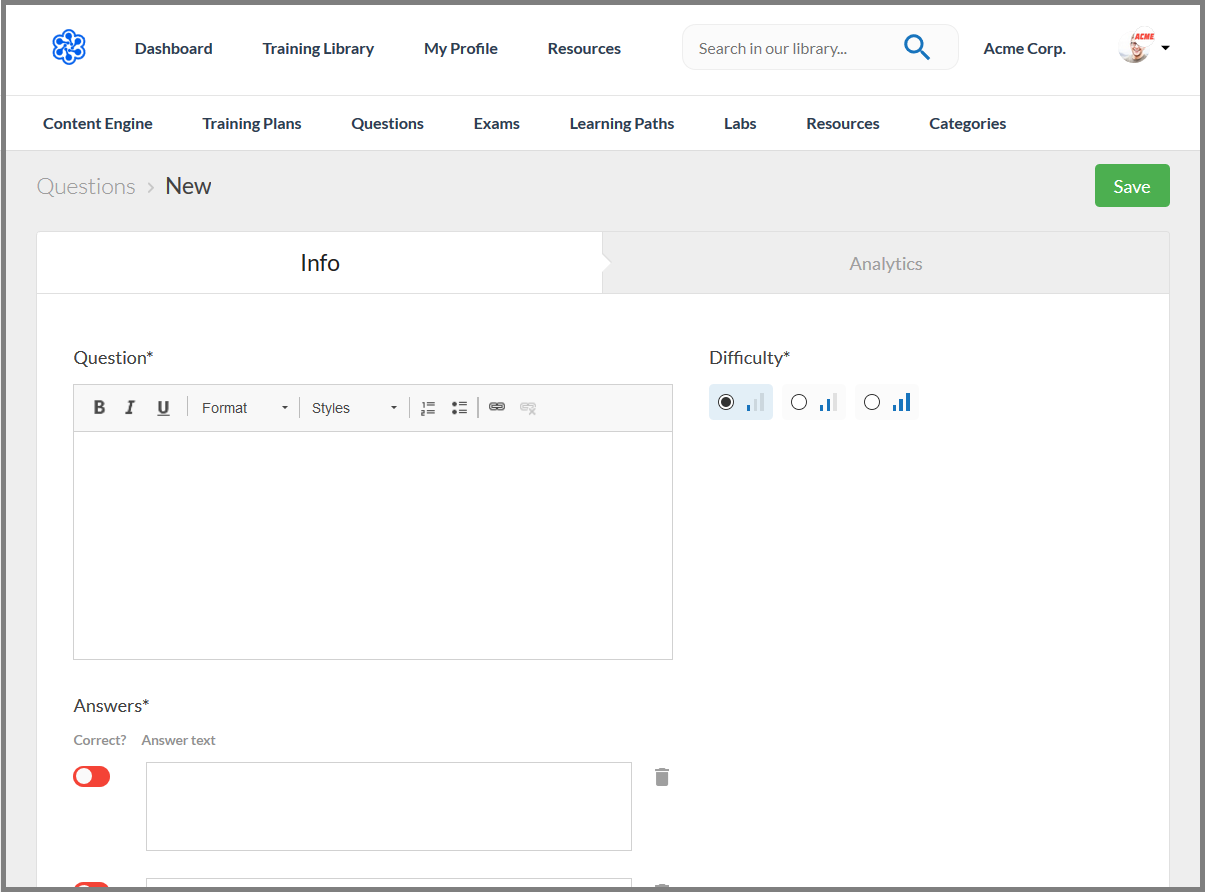
Task: Open the user avatar menu
Action: (x=1144, y=47)
